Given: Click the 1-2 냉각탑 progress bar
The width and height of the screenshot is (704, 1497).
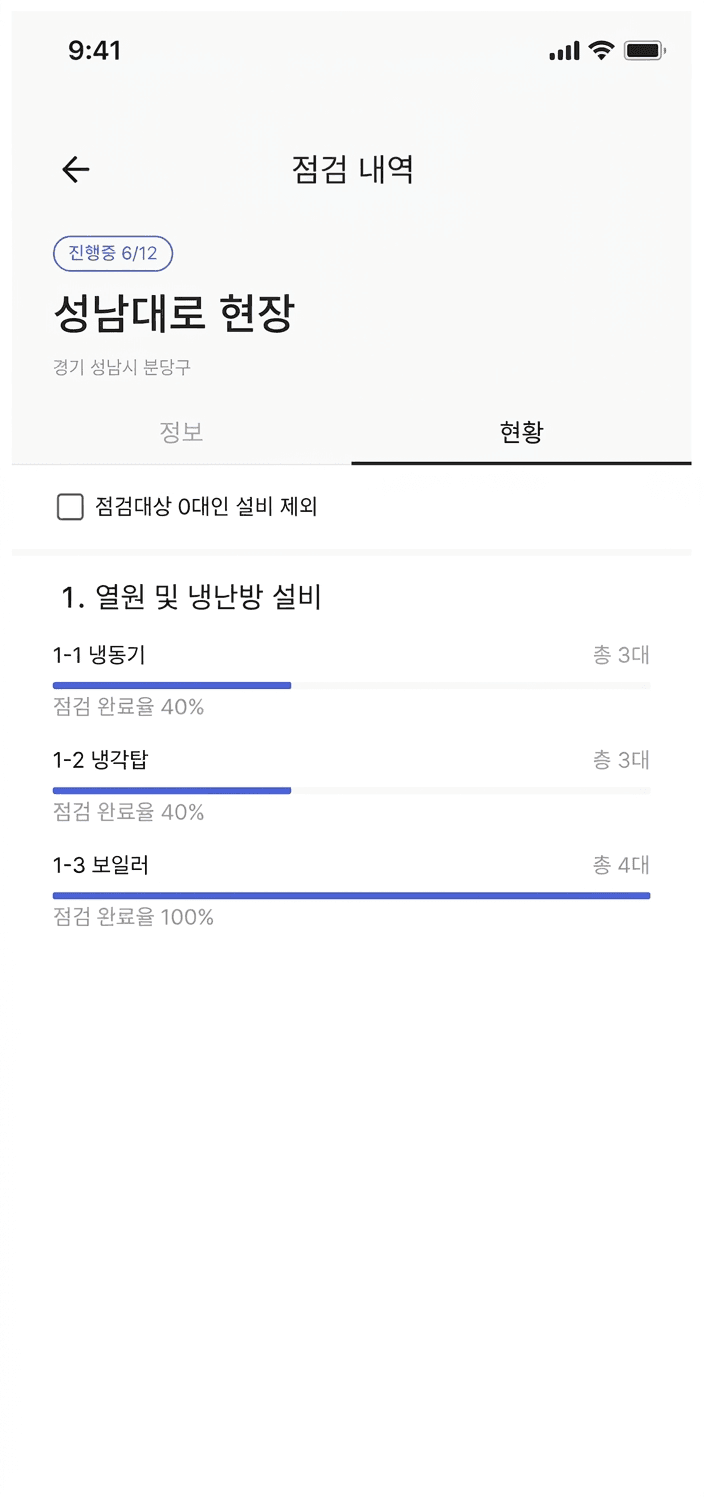Looking at the screenshot, I should click(351, 790).
